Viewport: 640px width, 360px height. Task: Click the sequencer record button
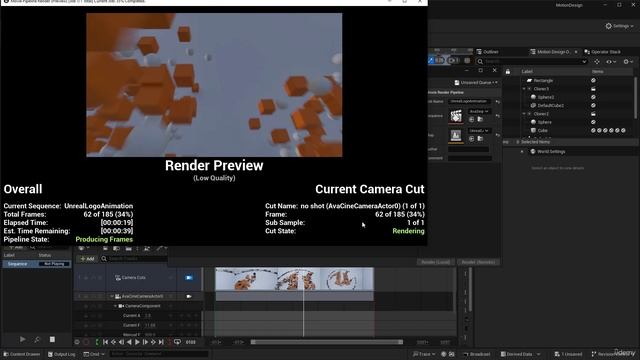86,342
